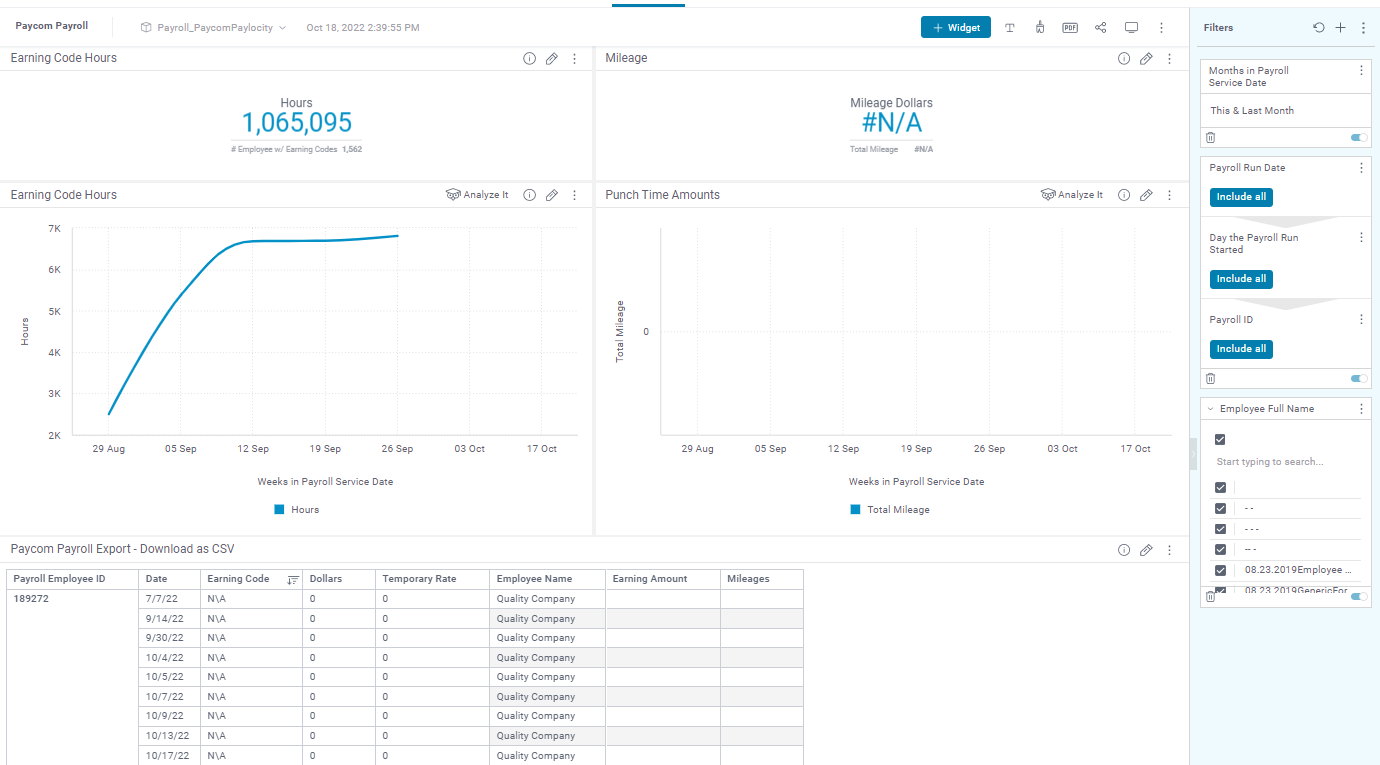Open menu for top Earning Code Hours widget
Screen dimensions: 1380x765
(x=574, y=59)
